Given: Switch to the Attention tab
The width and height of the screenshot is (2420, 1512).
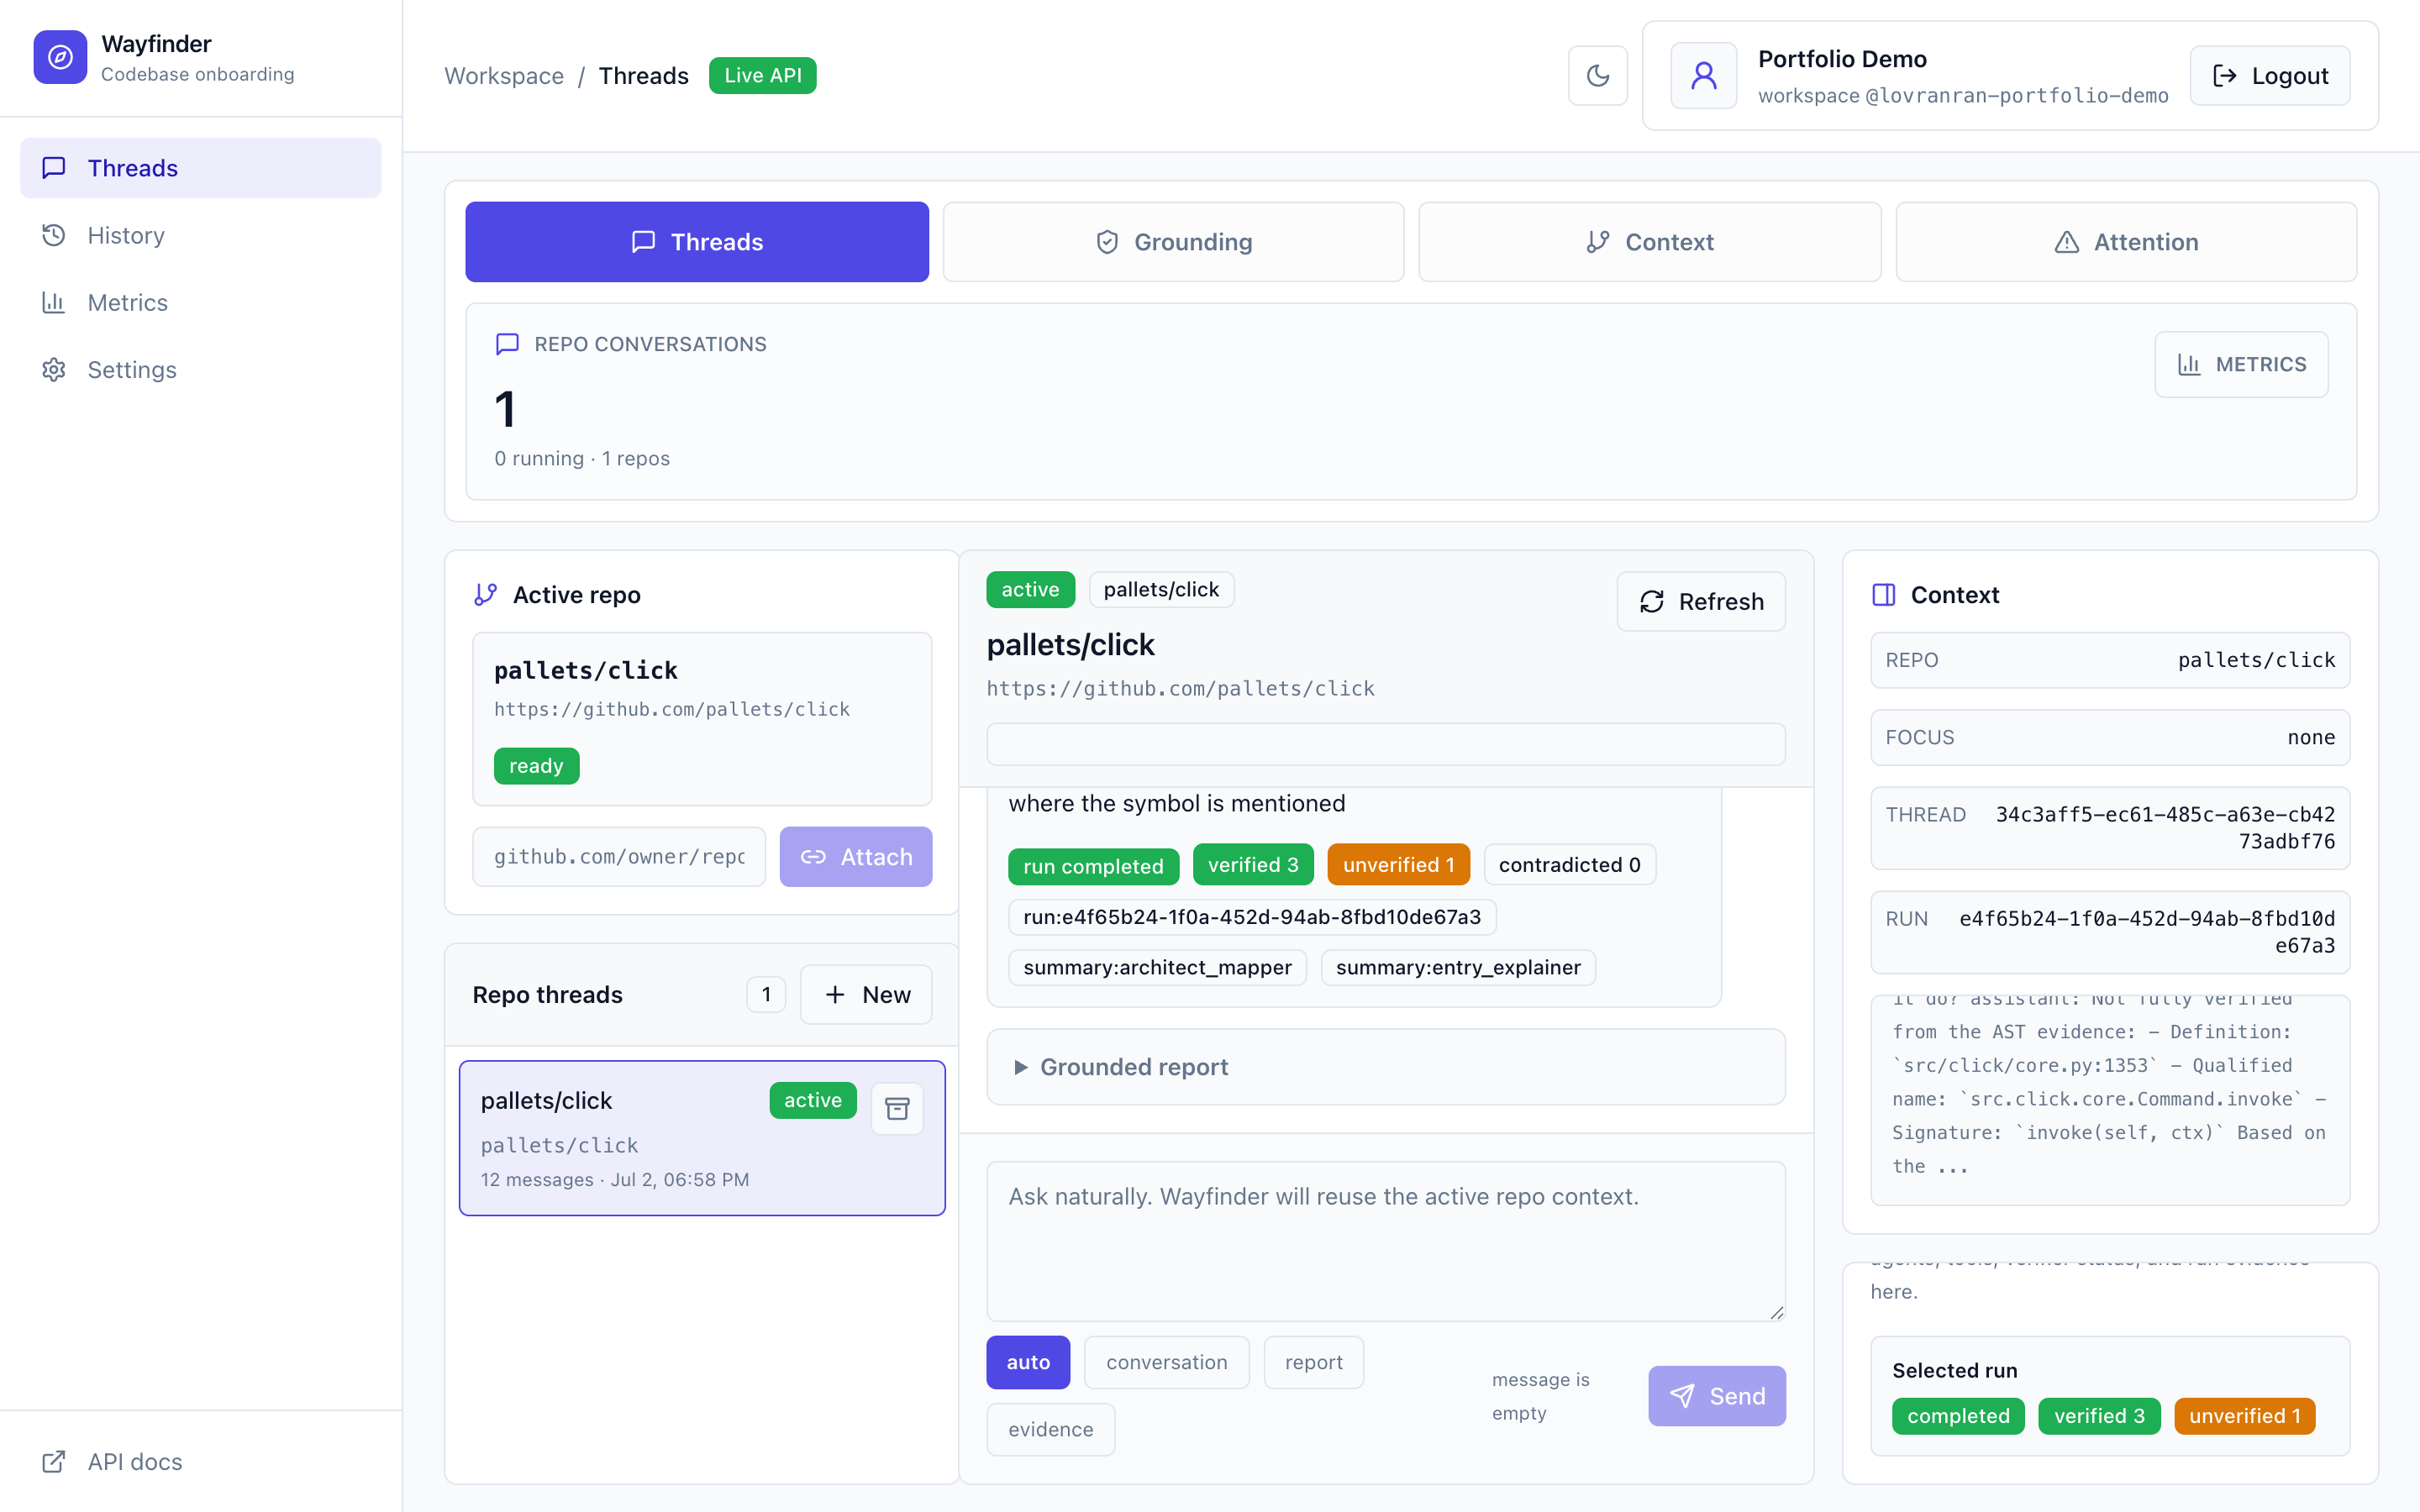Looking at the screenshot, I should 2126,242.
